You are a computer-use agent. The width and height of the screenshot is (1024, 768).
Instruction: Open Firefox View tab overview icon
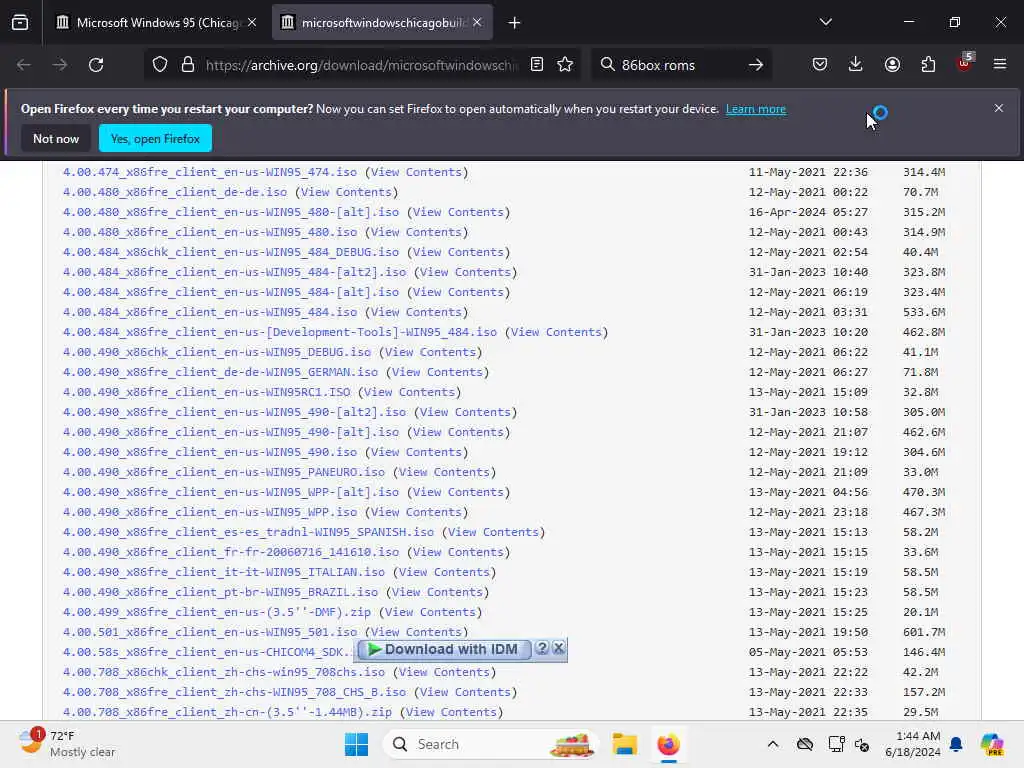[x=20, y=23]
